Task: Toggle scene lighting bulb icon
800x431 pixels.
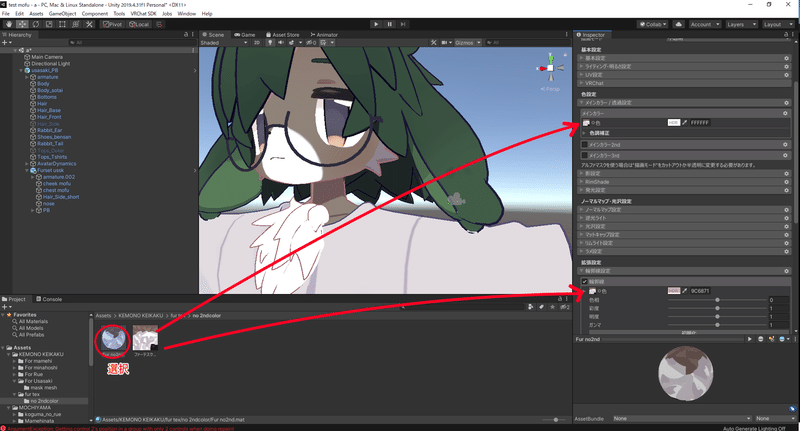Action: pos(270,42)
